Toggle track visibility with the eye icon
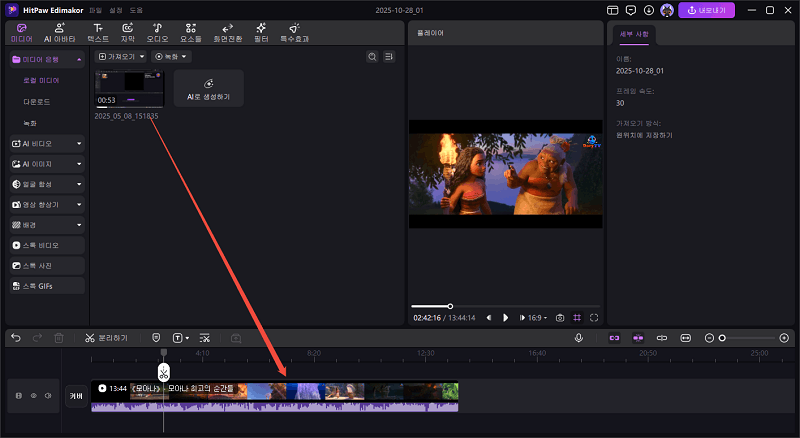 point(33,396)
